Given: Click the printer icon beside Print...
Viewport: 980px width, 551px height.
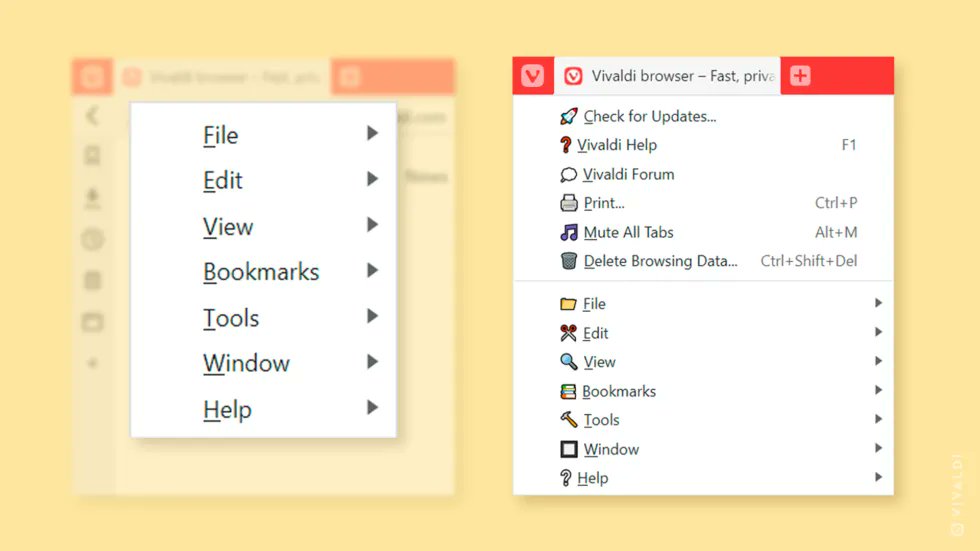Looking at the screenshot, I should 569,203.
